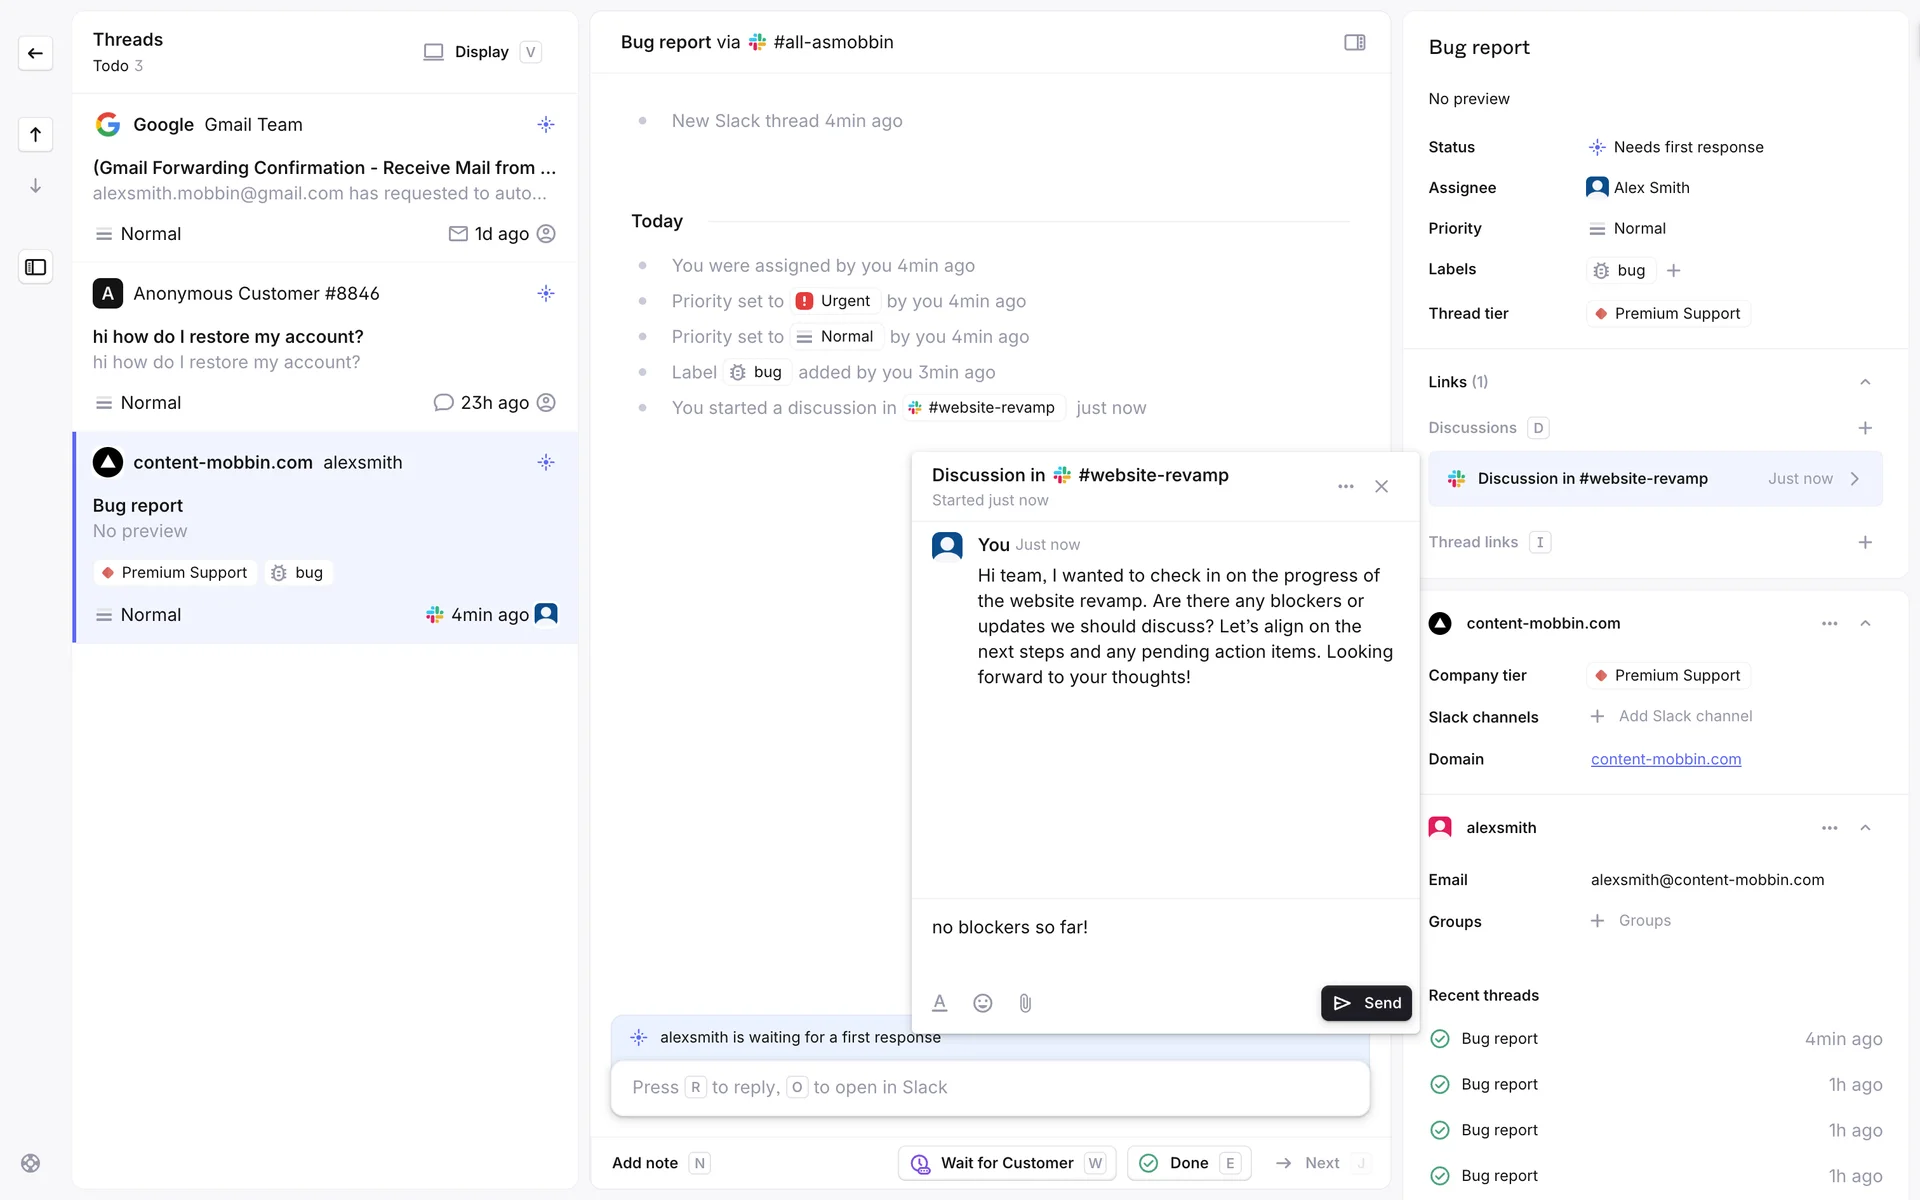
Task: Collapse the Links section
Action: click(1864, 382)
